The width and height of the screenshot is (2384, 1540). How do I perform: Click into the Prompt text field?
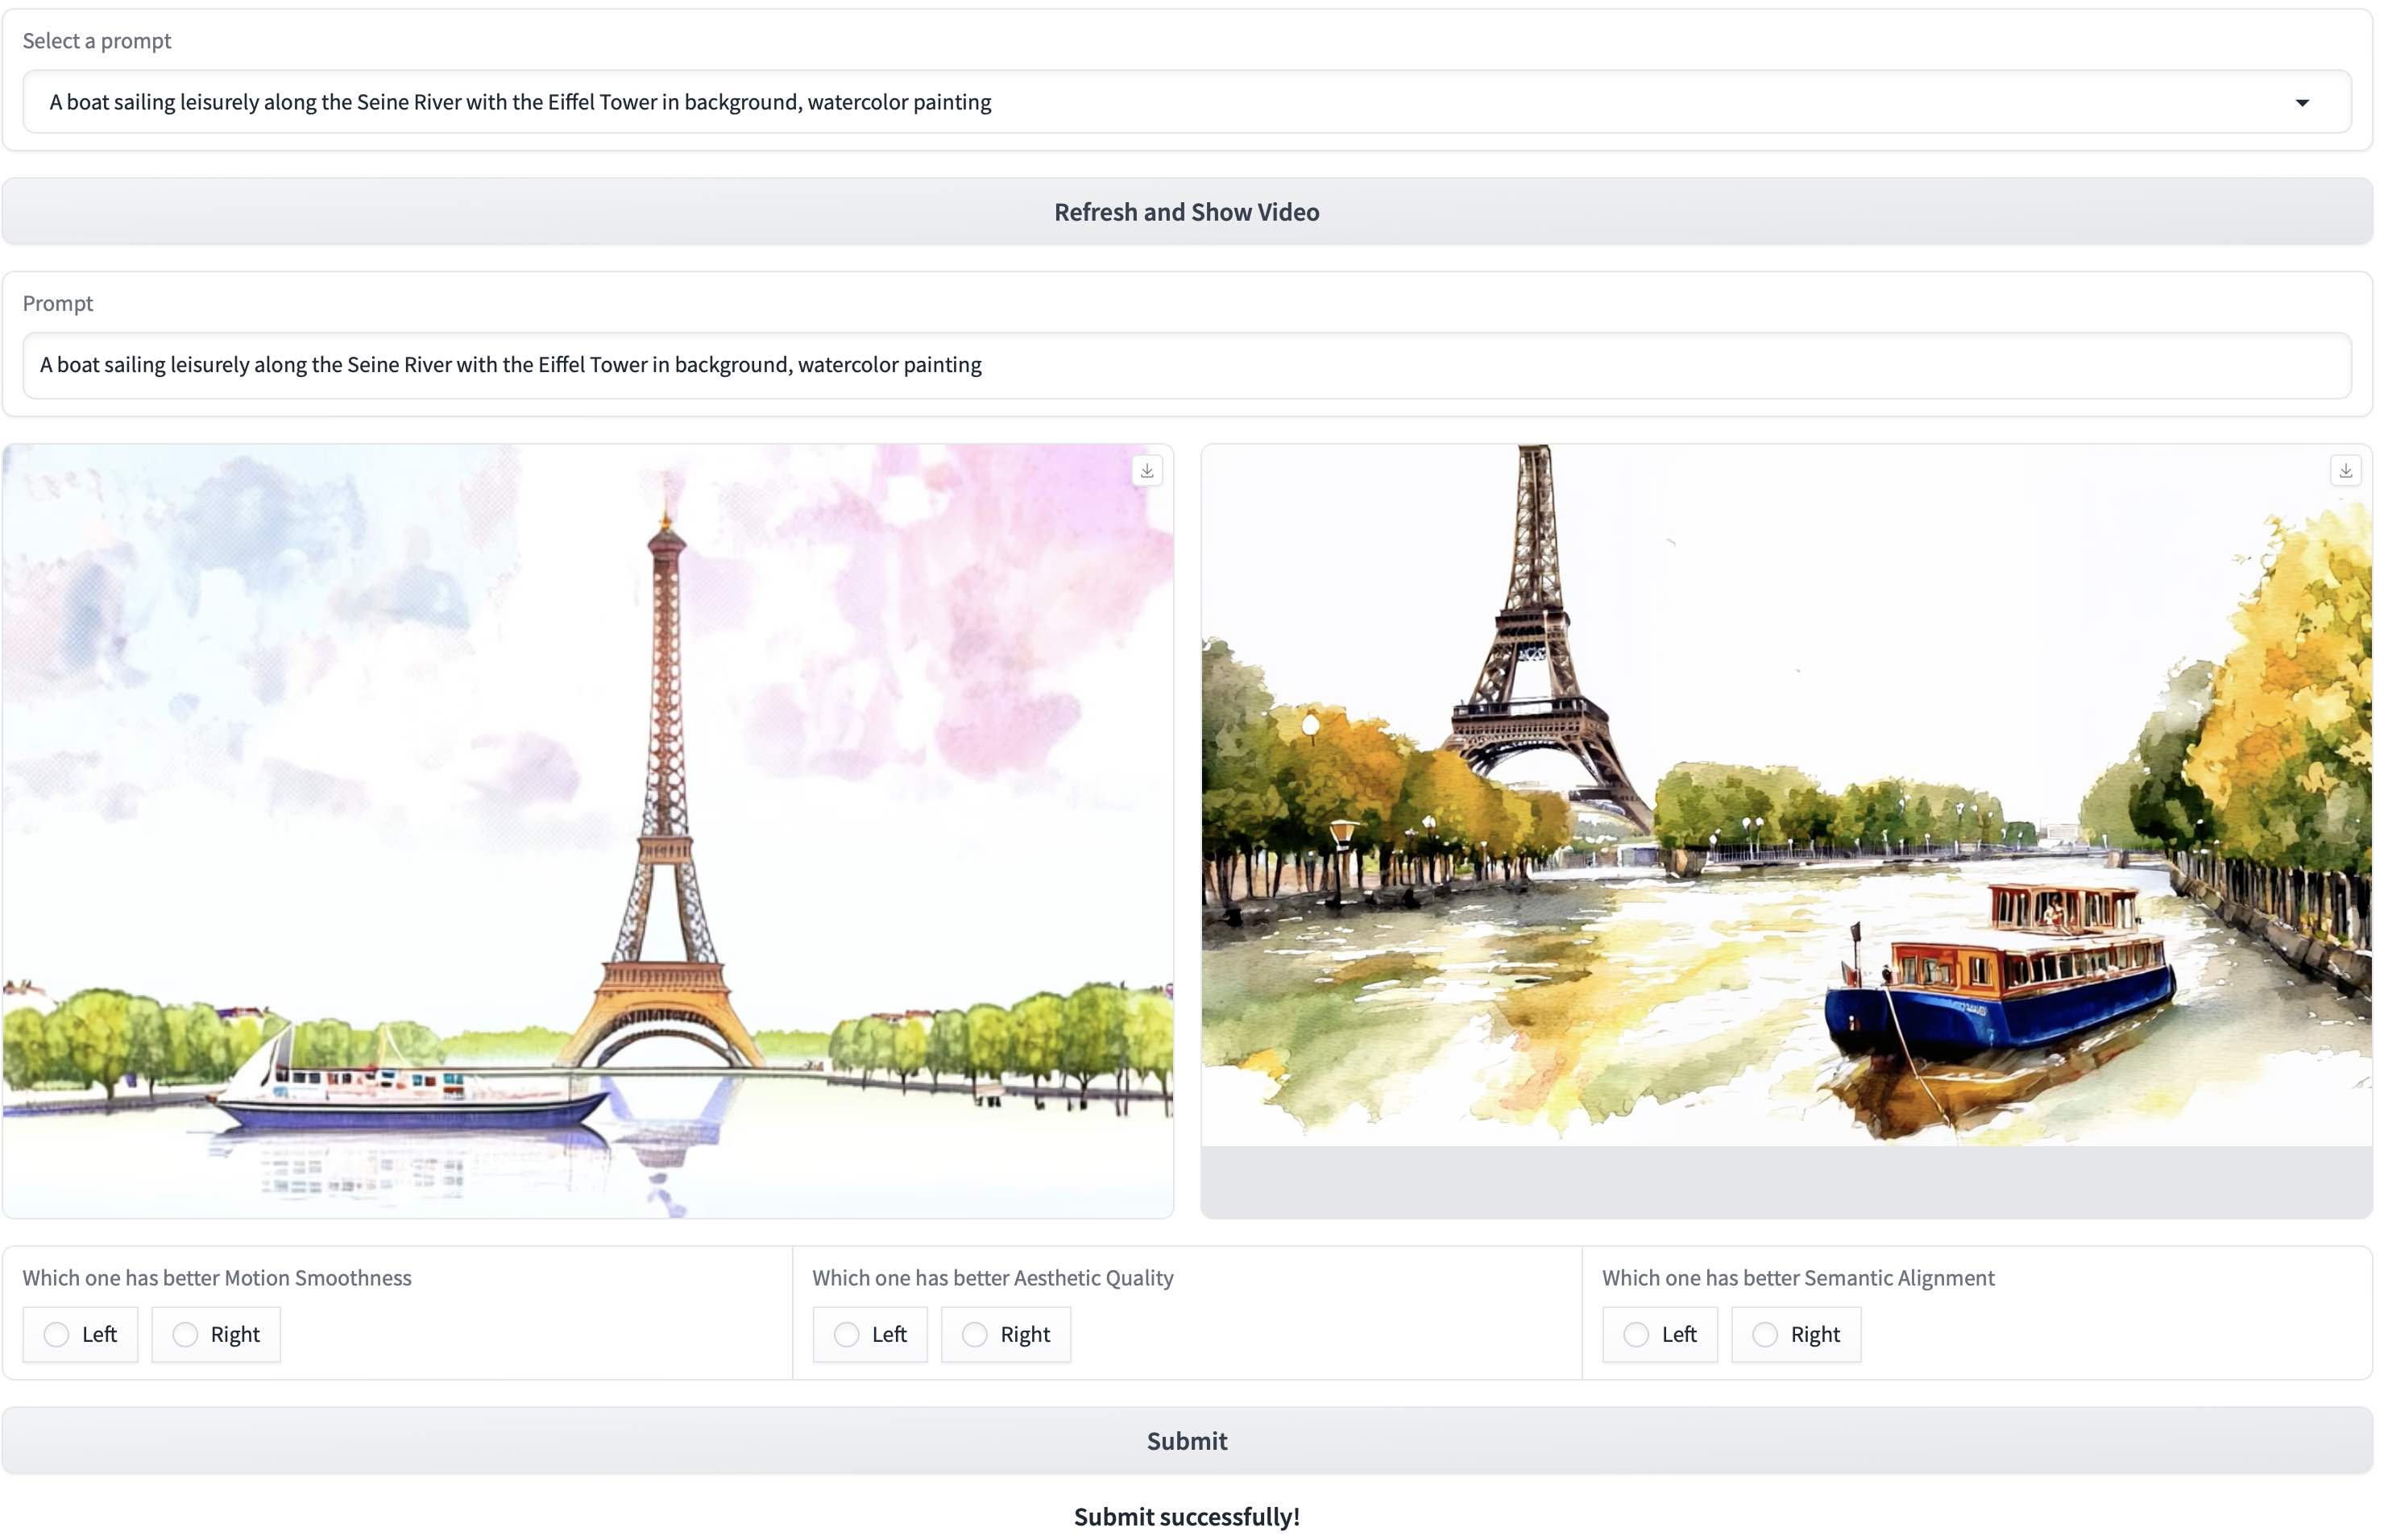click(x=1186, y=365)
